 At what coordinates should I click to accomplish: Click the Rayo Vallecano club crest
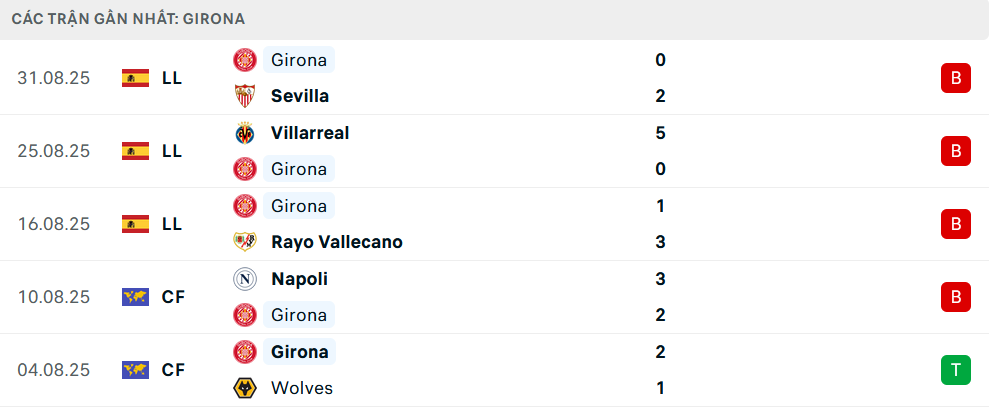tap(244, 242)
